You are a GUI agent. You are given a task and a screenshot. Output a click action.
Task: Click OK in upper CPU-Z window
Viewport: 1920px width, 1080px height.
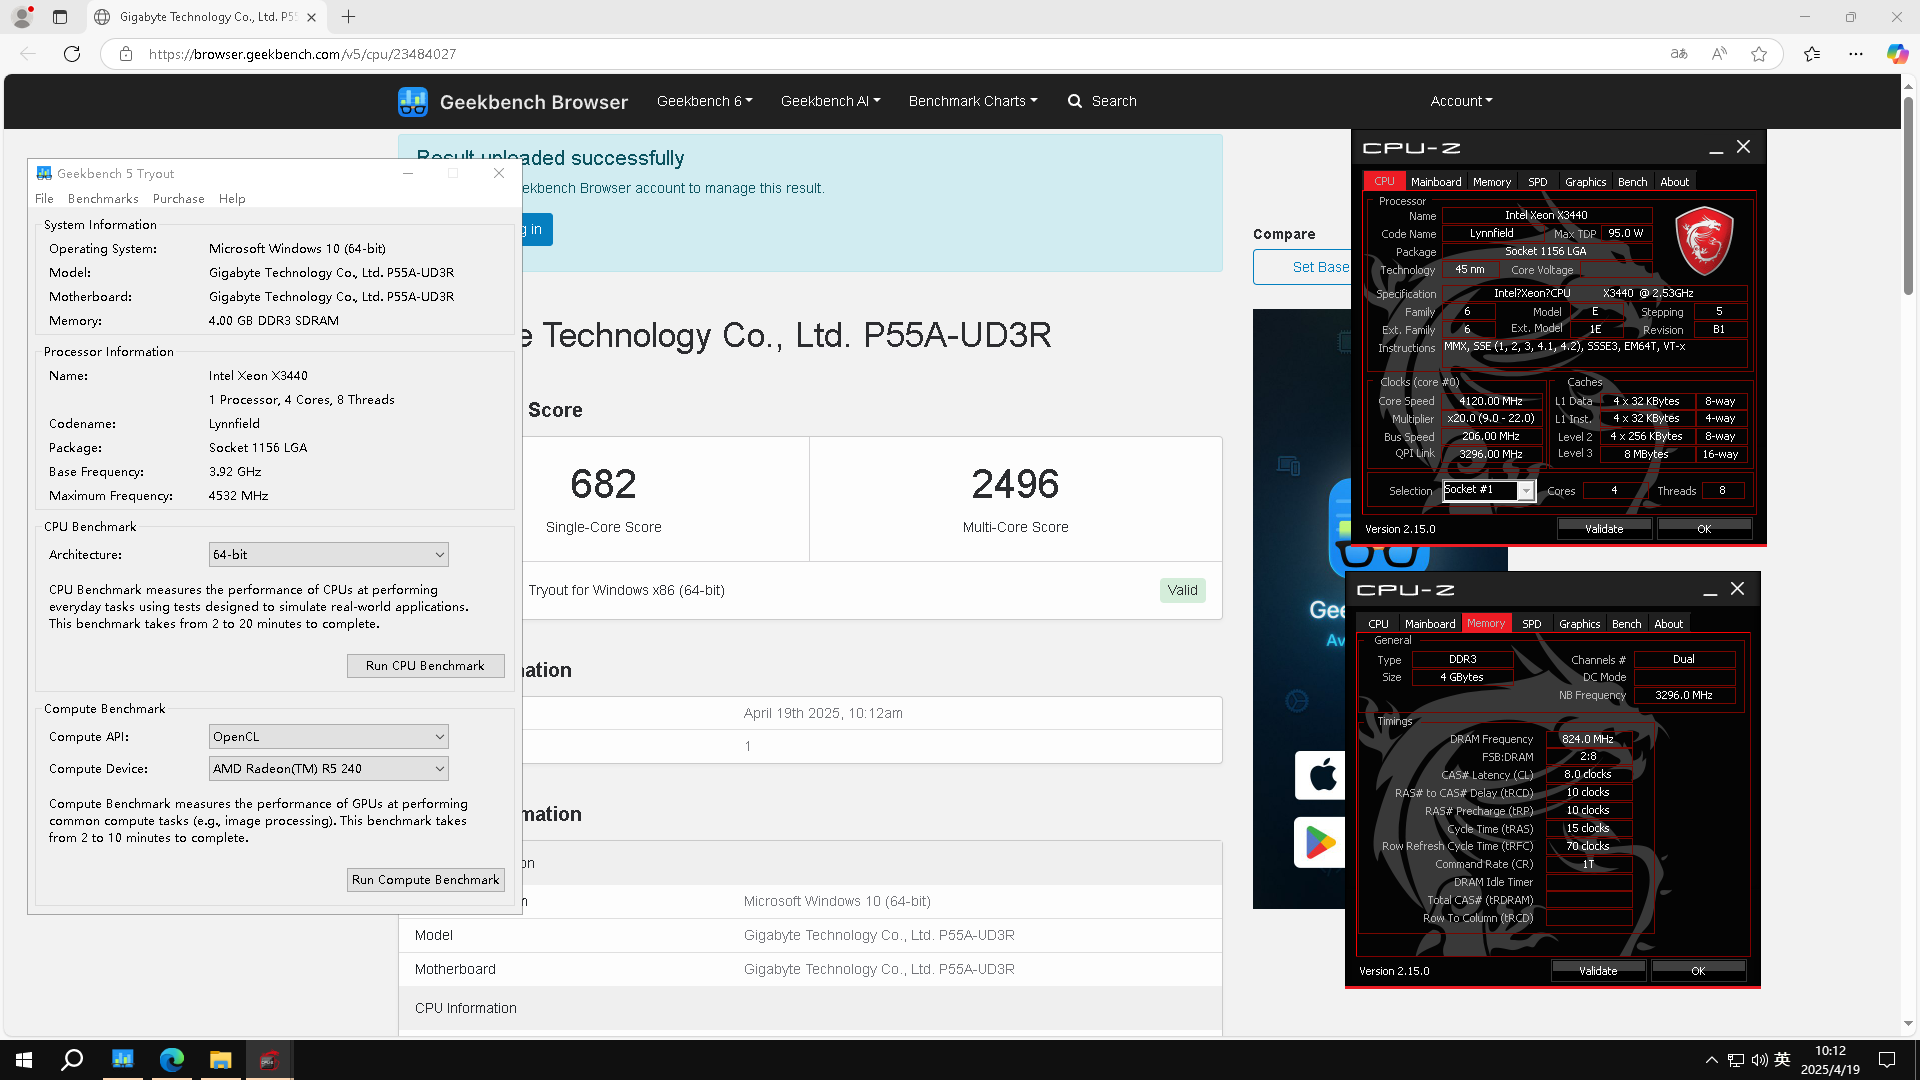pos(1704,529)
